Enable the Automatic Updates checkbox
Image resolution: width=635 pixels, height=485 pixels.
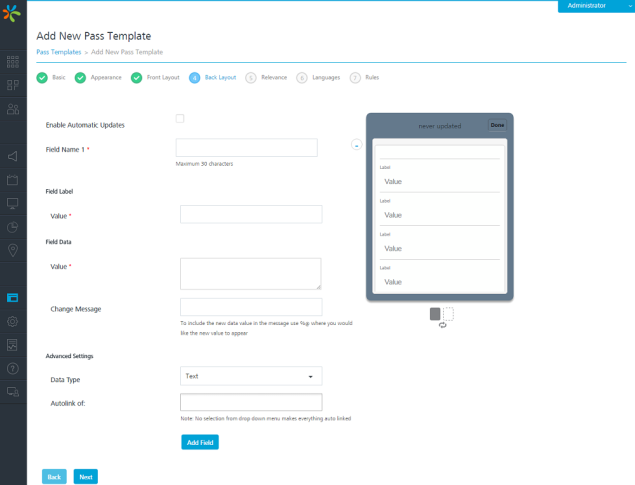coord(180,119)
